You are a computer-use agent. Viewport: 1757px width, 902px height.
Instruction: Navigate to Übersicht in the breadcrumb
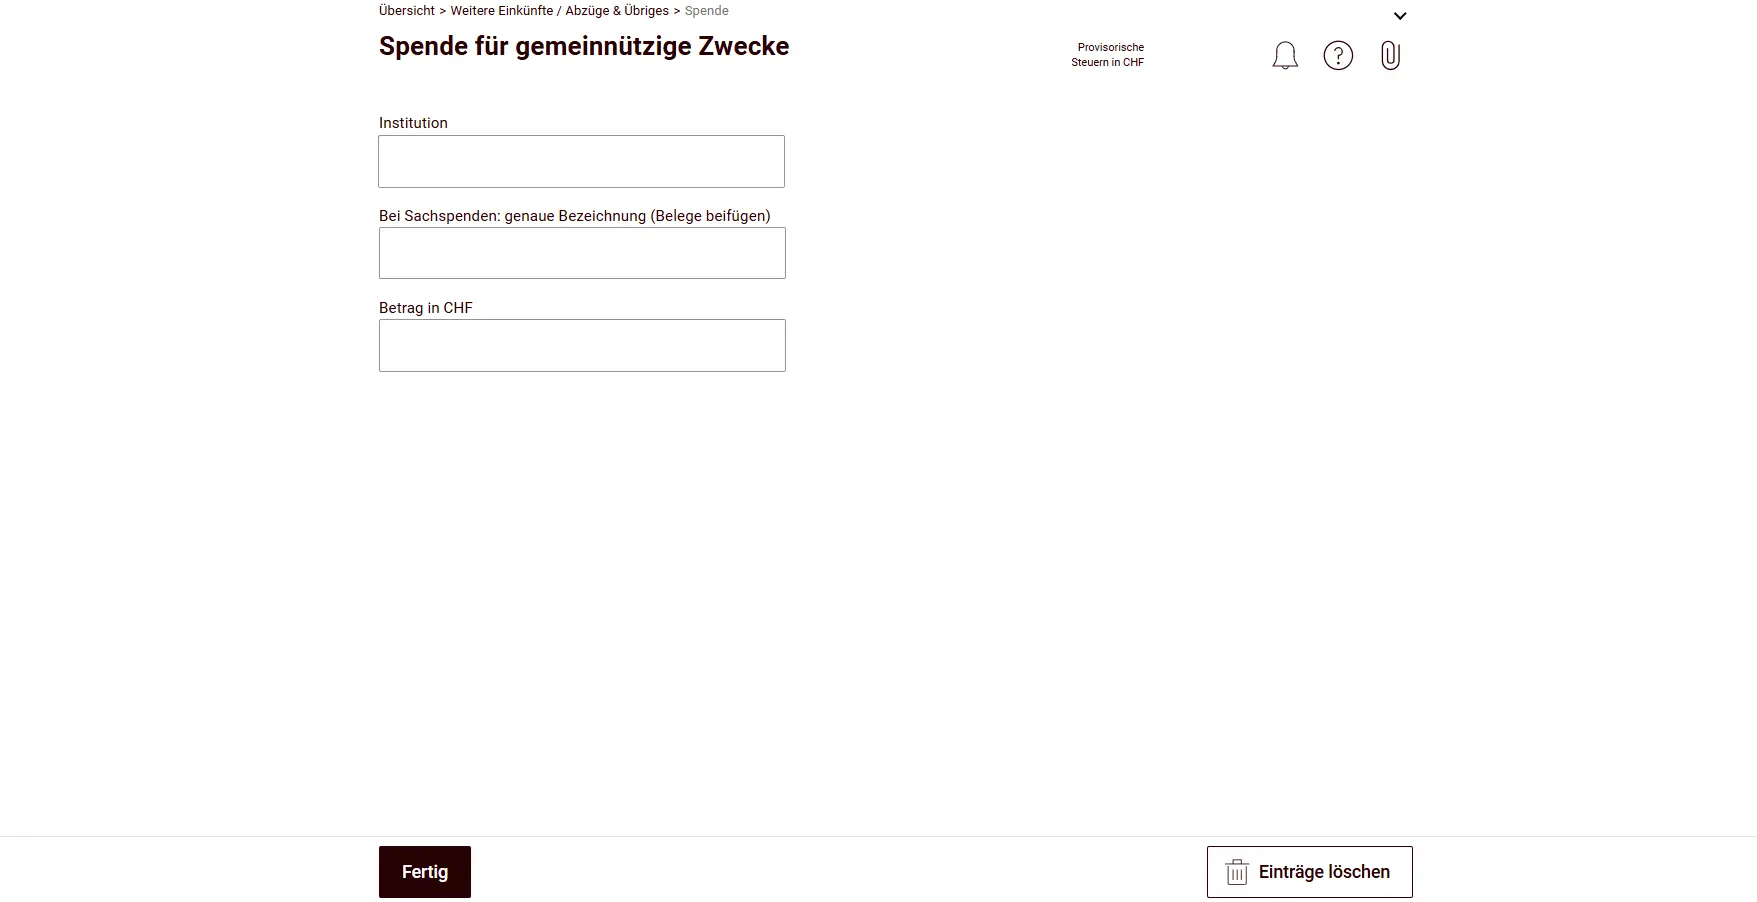click(x=404, y=10)
